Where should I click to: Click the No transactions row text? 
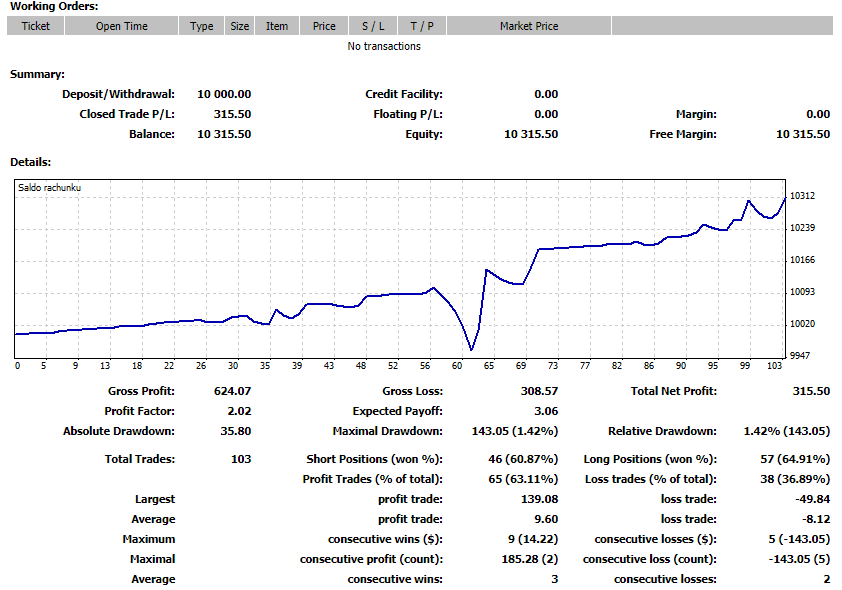point(384,46)
